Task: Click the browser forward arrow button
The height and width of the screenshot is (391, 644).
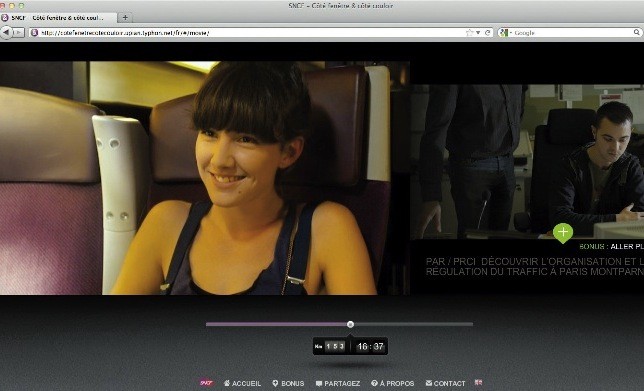Action: coord(18,32)
